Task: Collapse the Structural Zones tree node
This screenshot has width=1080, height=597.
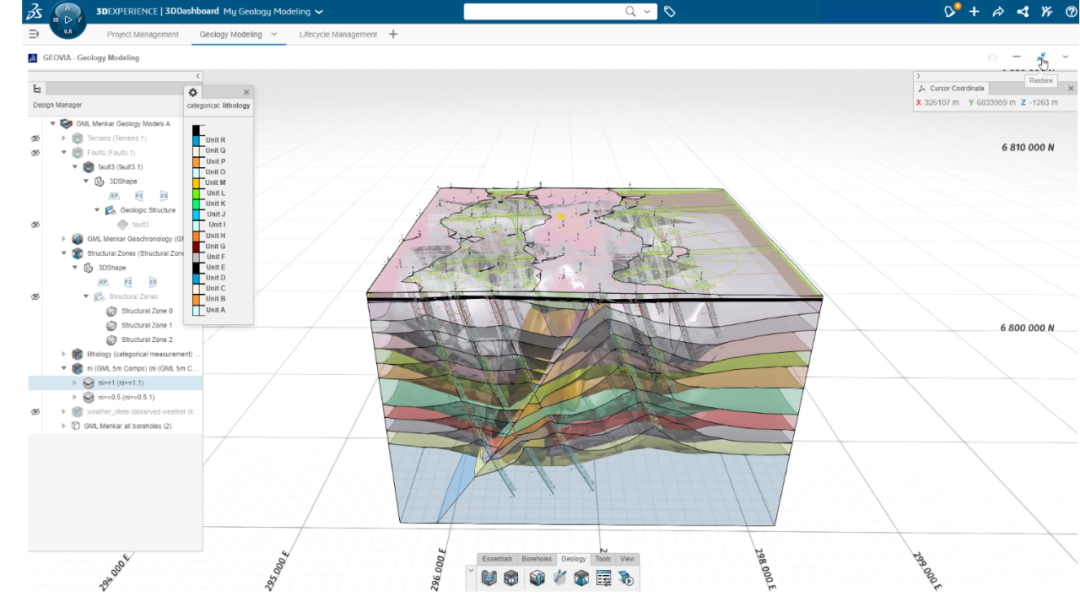Action: (86, 297)
